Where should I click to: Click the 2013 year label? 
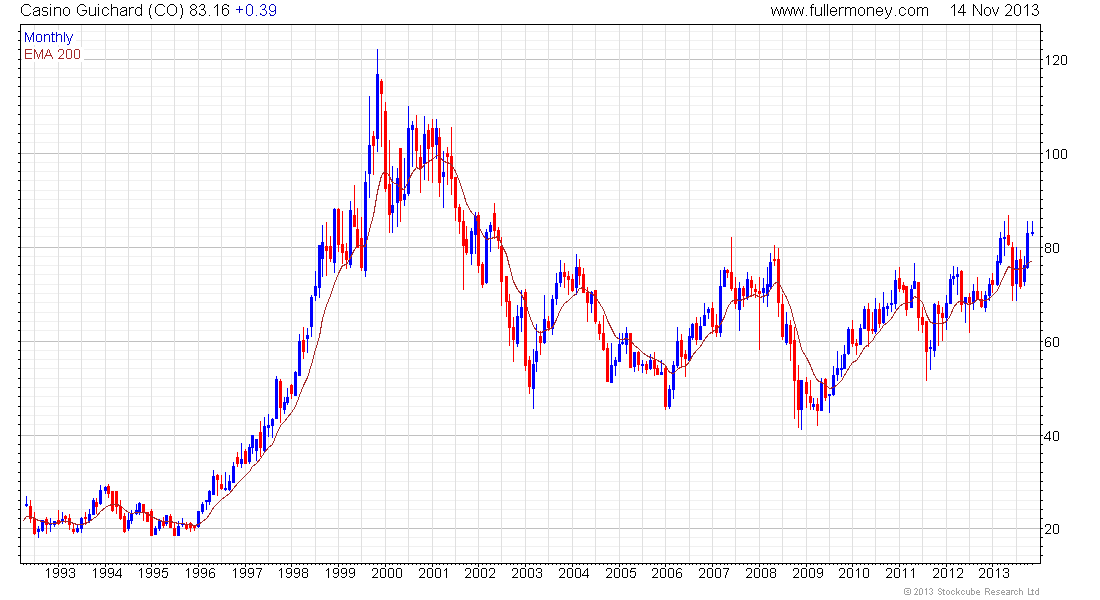[994, 573]
